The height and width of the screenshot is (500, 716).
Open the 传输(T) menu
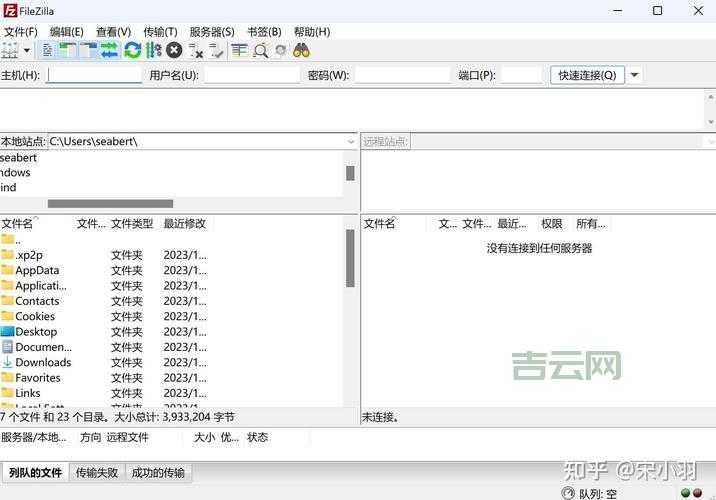pos(160,32)
